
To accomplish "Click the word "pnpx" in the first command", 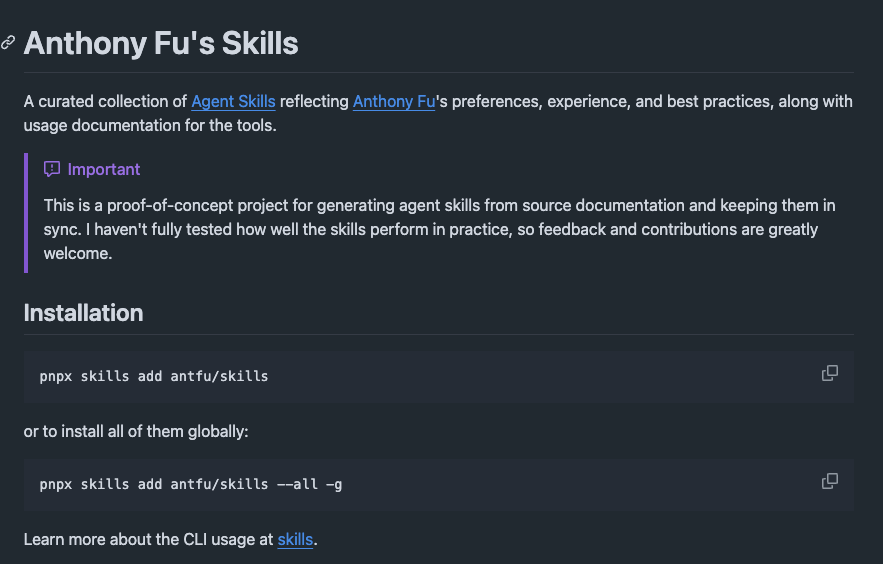I will click(56, 377).
